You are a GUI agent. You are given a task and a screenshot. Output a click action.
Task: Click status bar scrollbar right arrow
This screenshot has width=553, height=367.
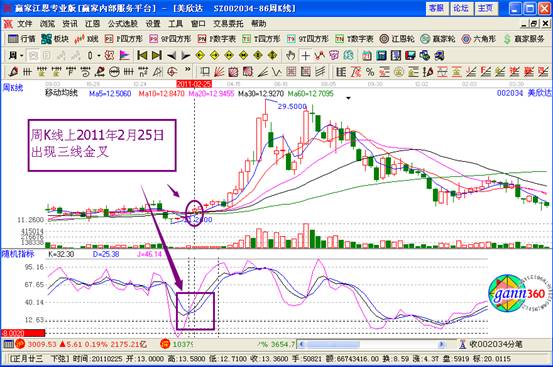(x=441, y=344)
